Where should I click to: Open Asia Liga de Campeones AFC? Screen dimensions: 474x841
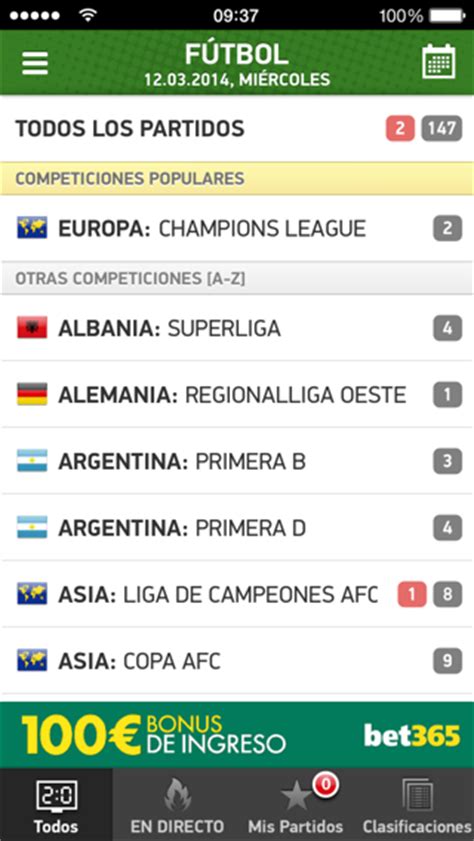tap(237, 594)
